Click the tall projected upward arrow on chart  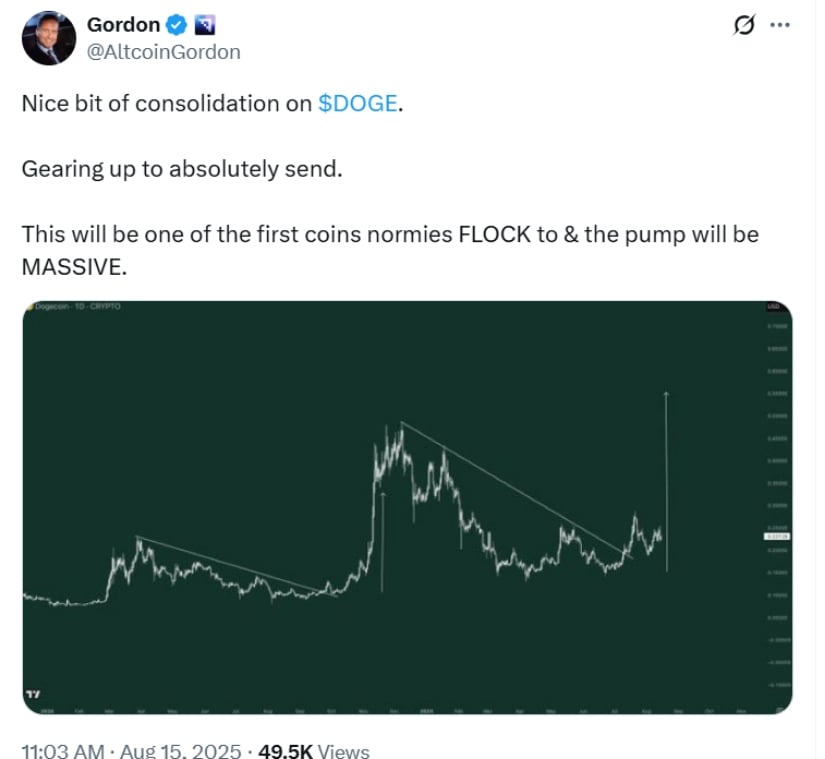point(666,481)
